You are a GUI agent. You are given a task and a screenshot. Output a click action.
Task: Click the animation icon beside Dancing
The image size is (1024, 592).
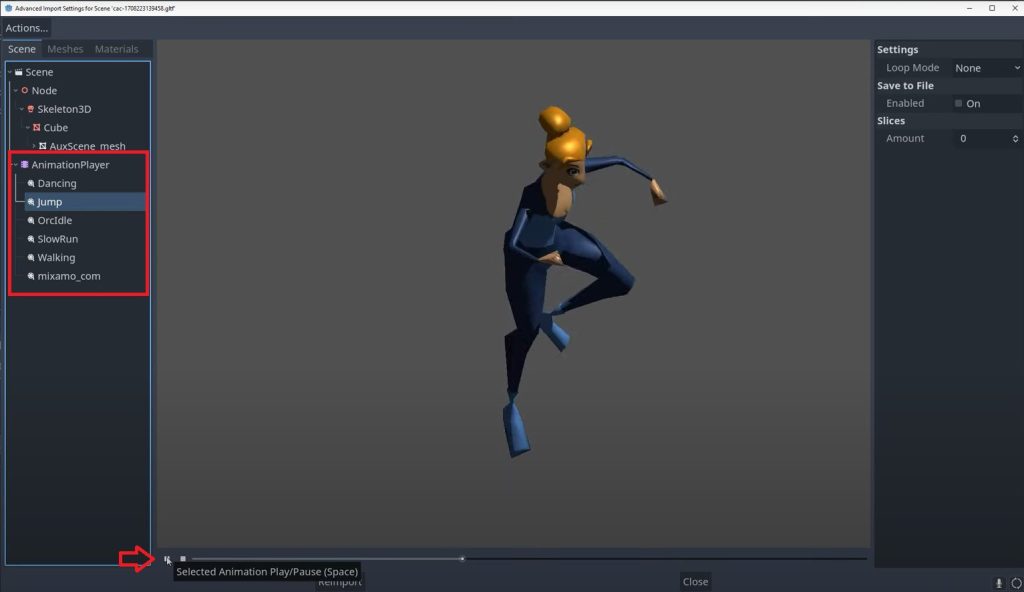pos(31,183)
